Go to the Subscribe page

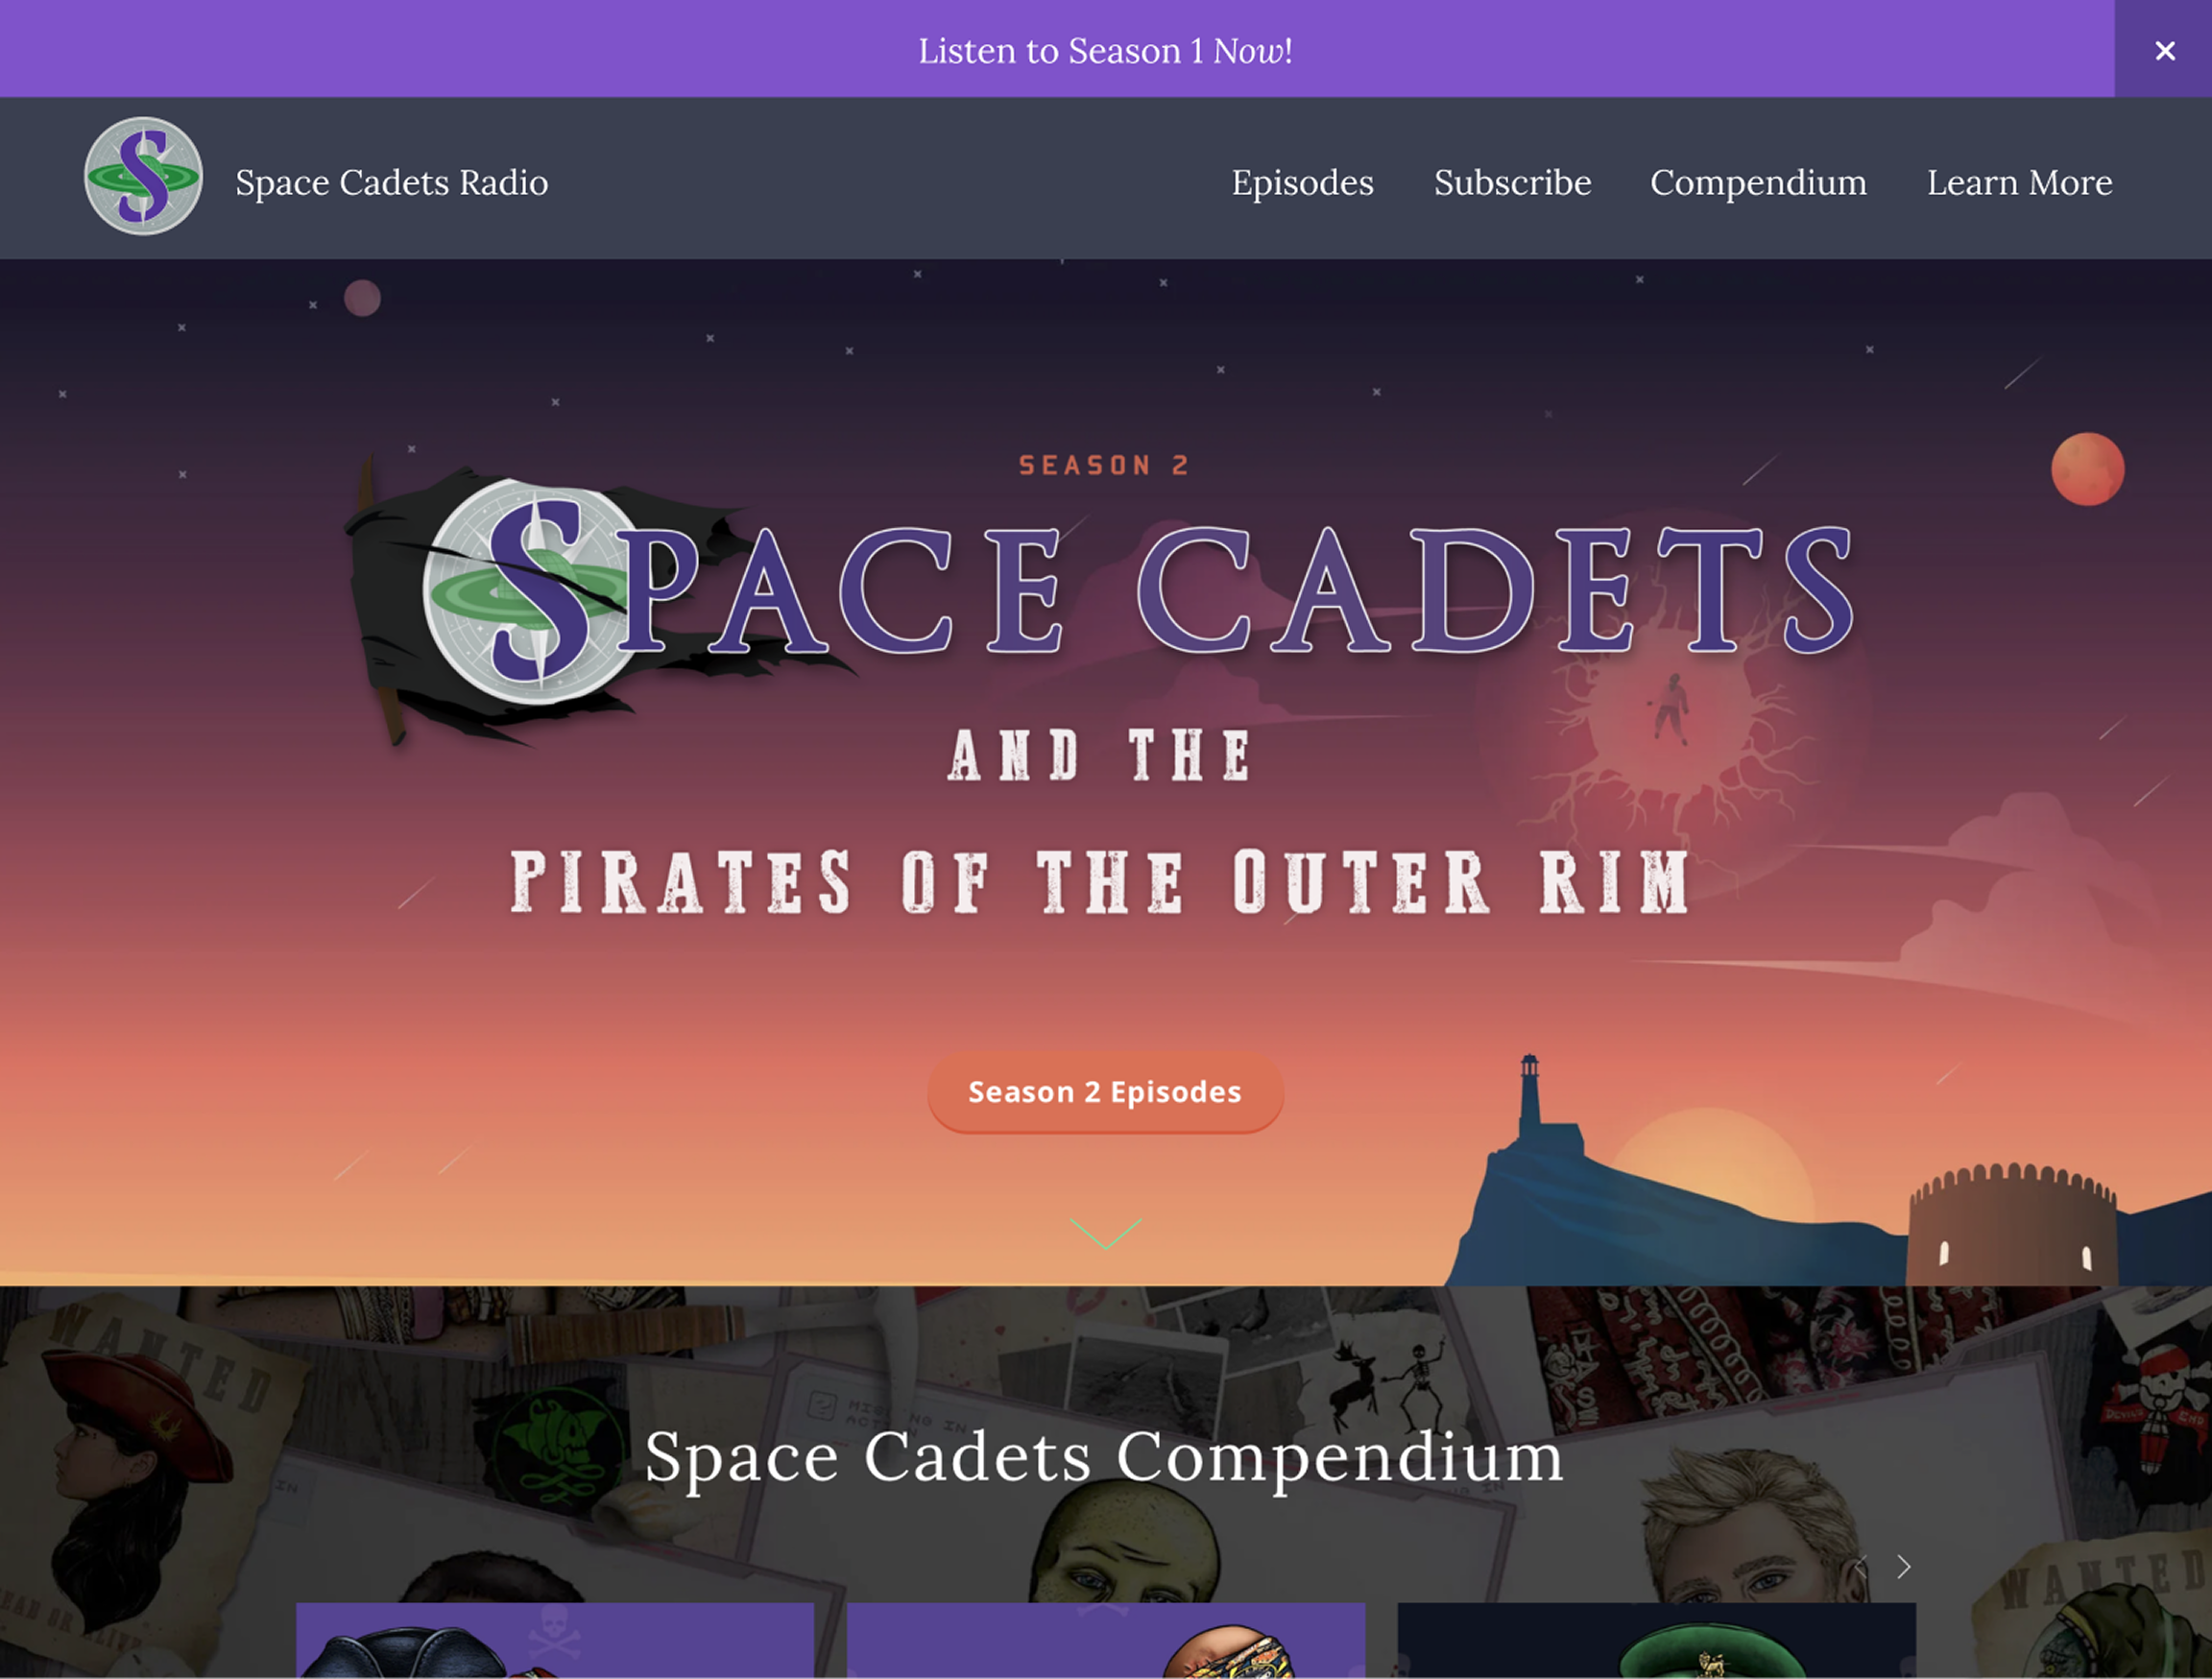1512,182
